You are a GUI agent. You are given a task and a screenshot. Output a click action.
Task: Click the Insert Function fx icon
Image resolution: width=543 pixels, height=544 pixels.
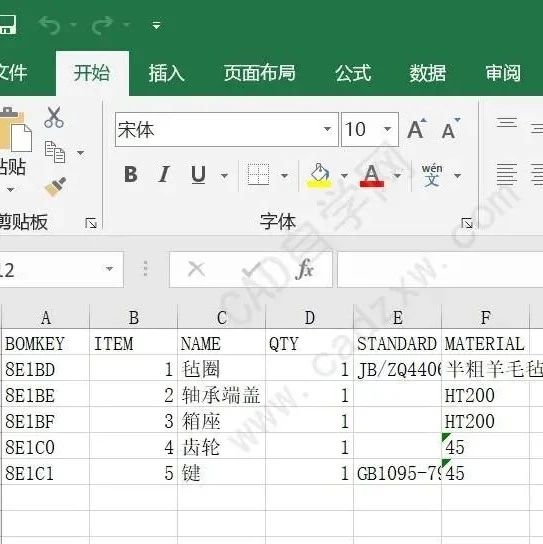click(305, 269)
